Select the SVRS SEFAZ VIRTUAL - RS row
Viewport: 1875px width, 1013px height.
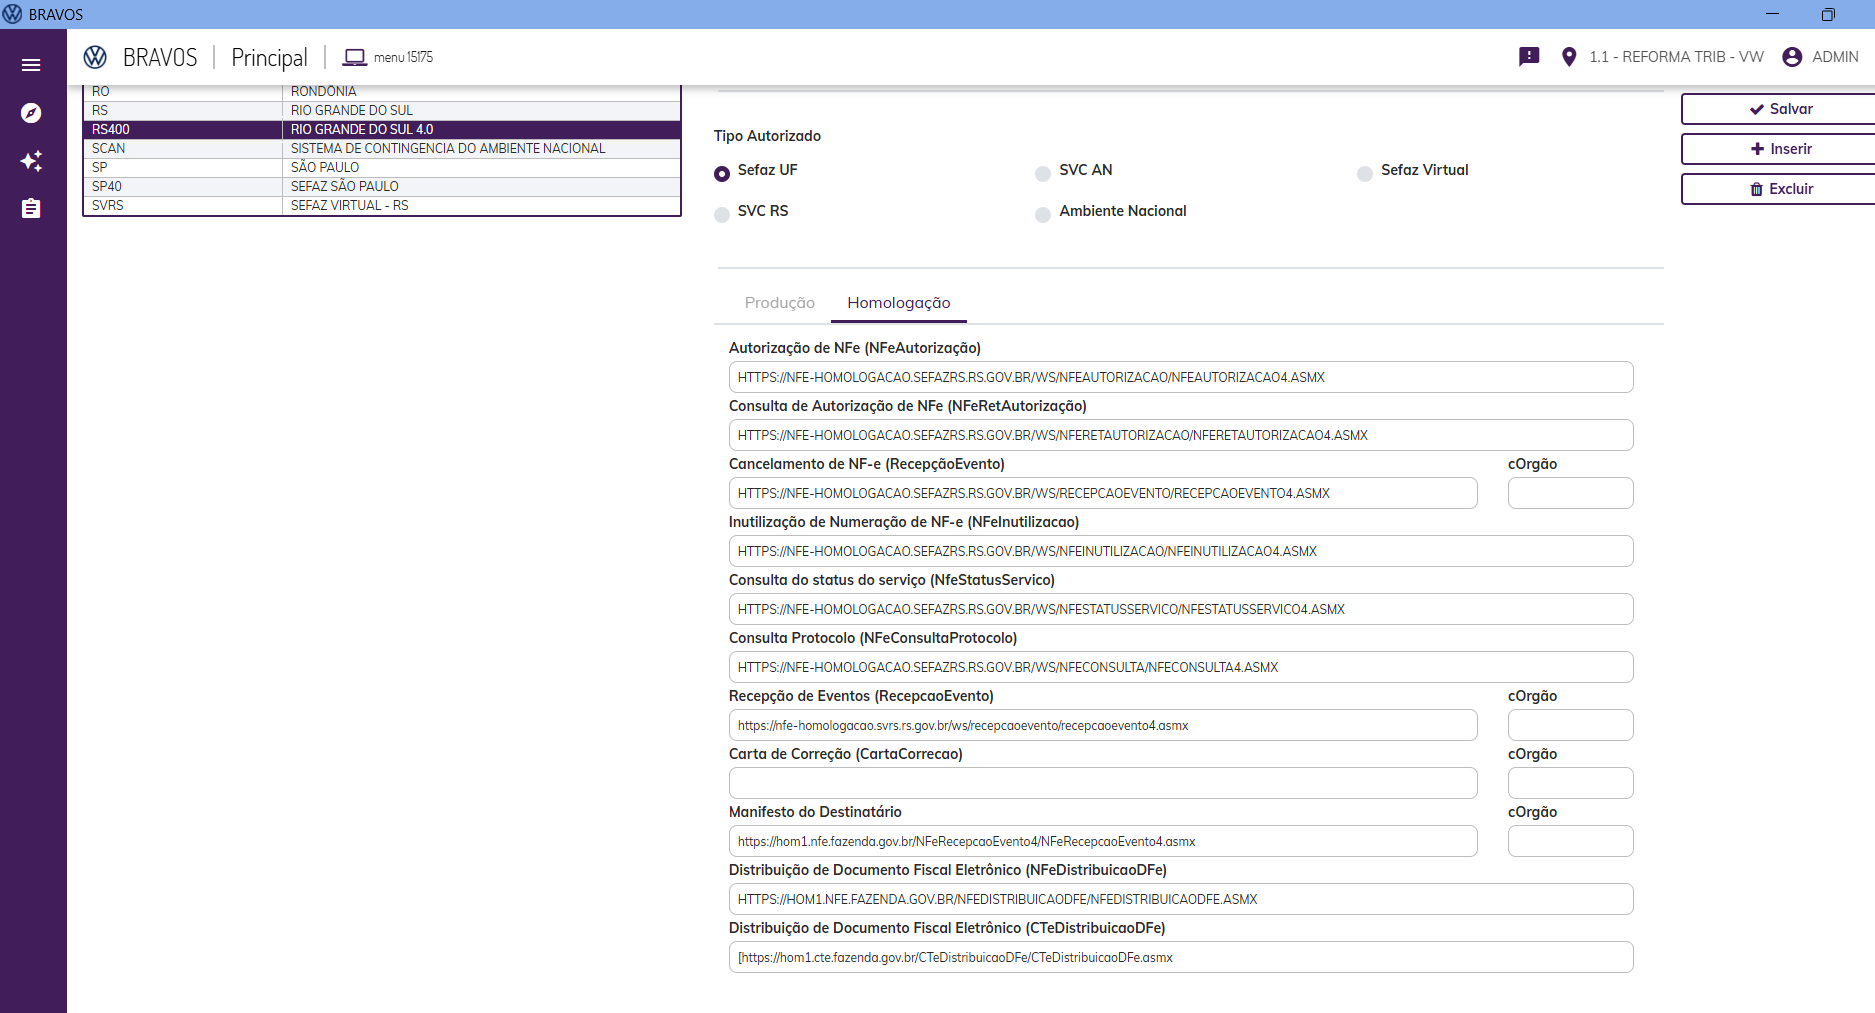point(382,206)
